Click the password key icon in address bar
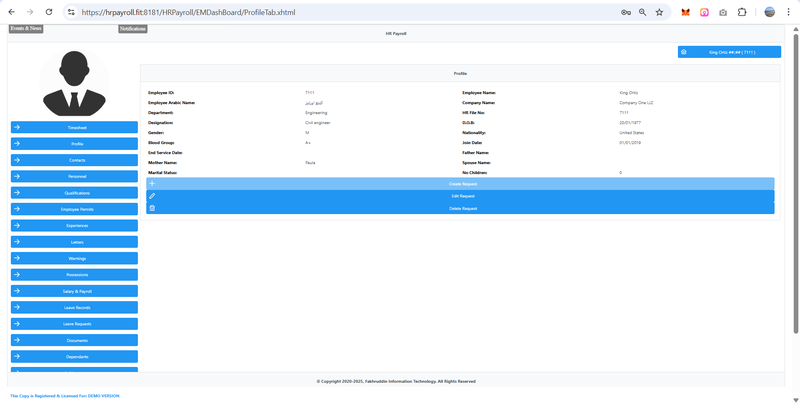800x404 pixels. [x=626, y=12]
